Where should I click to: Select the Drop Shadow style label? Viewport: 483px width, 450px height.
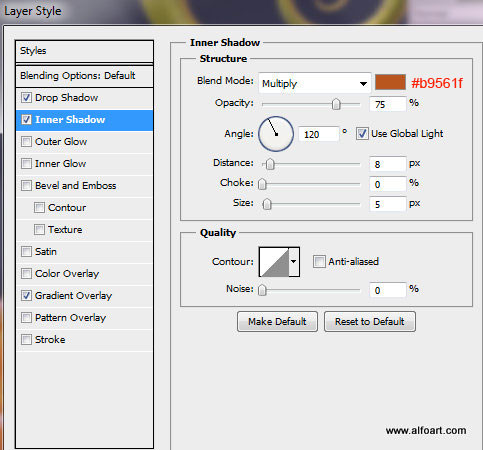(66, 98)
